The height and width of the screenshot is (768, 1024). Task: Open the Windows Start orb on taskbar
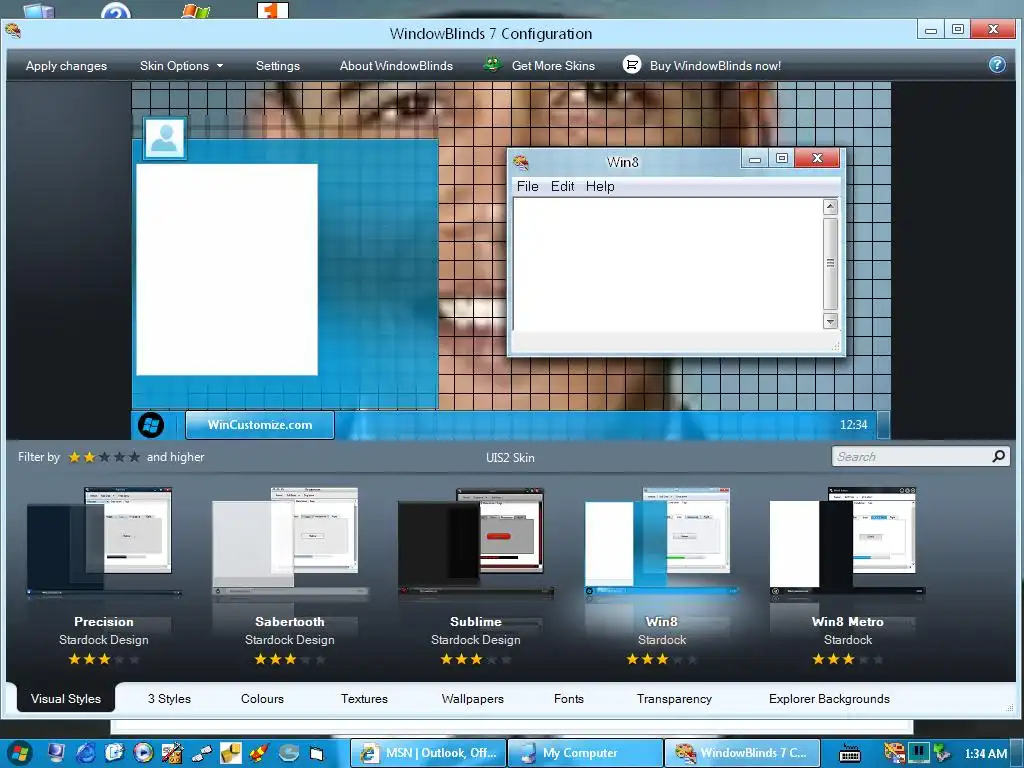coord(20,753)
